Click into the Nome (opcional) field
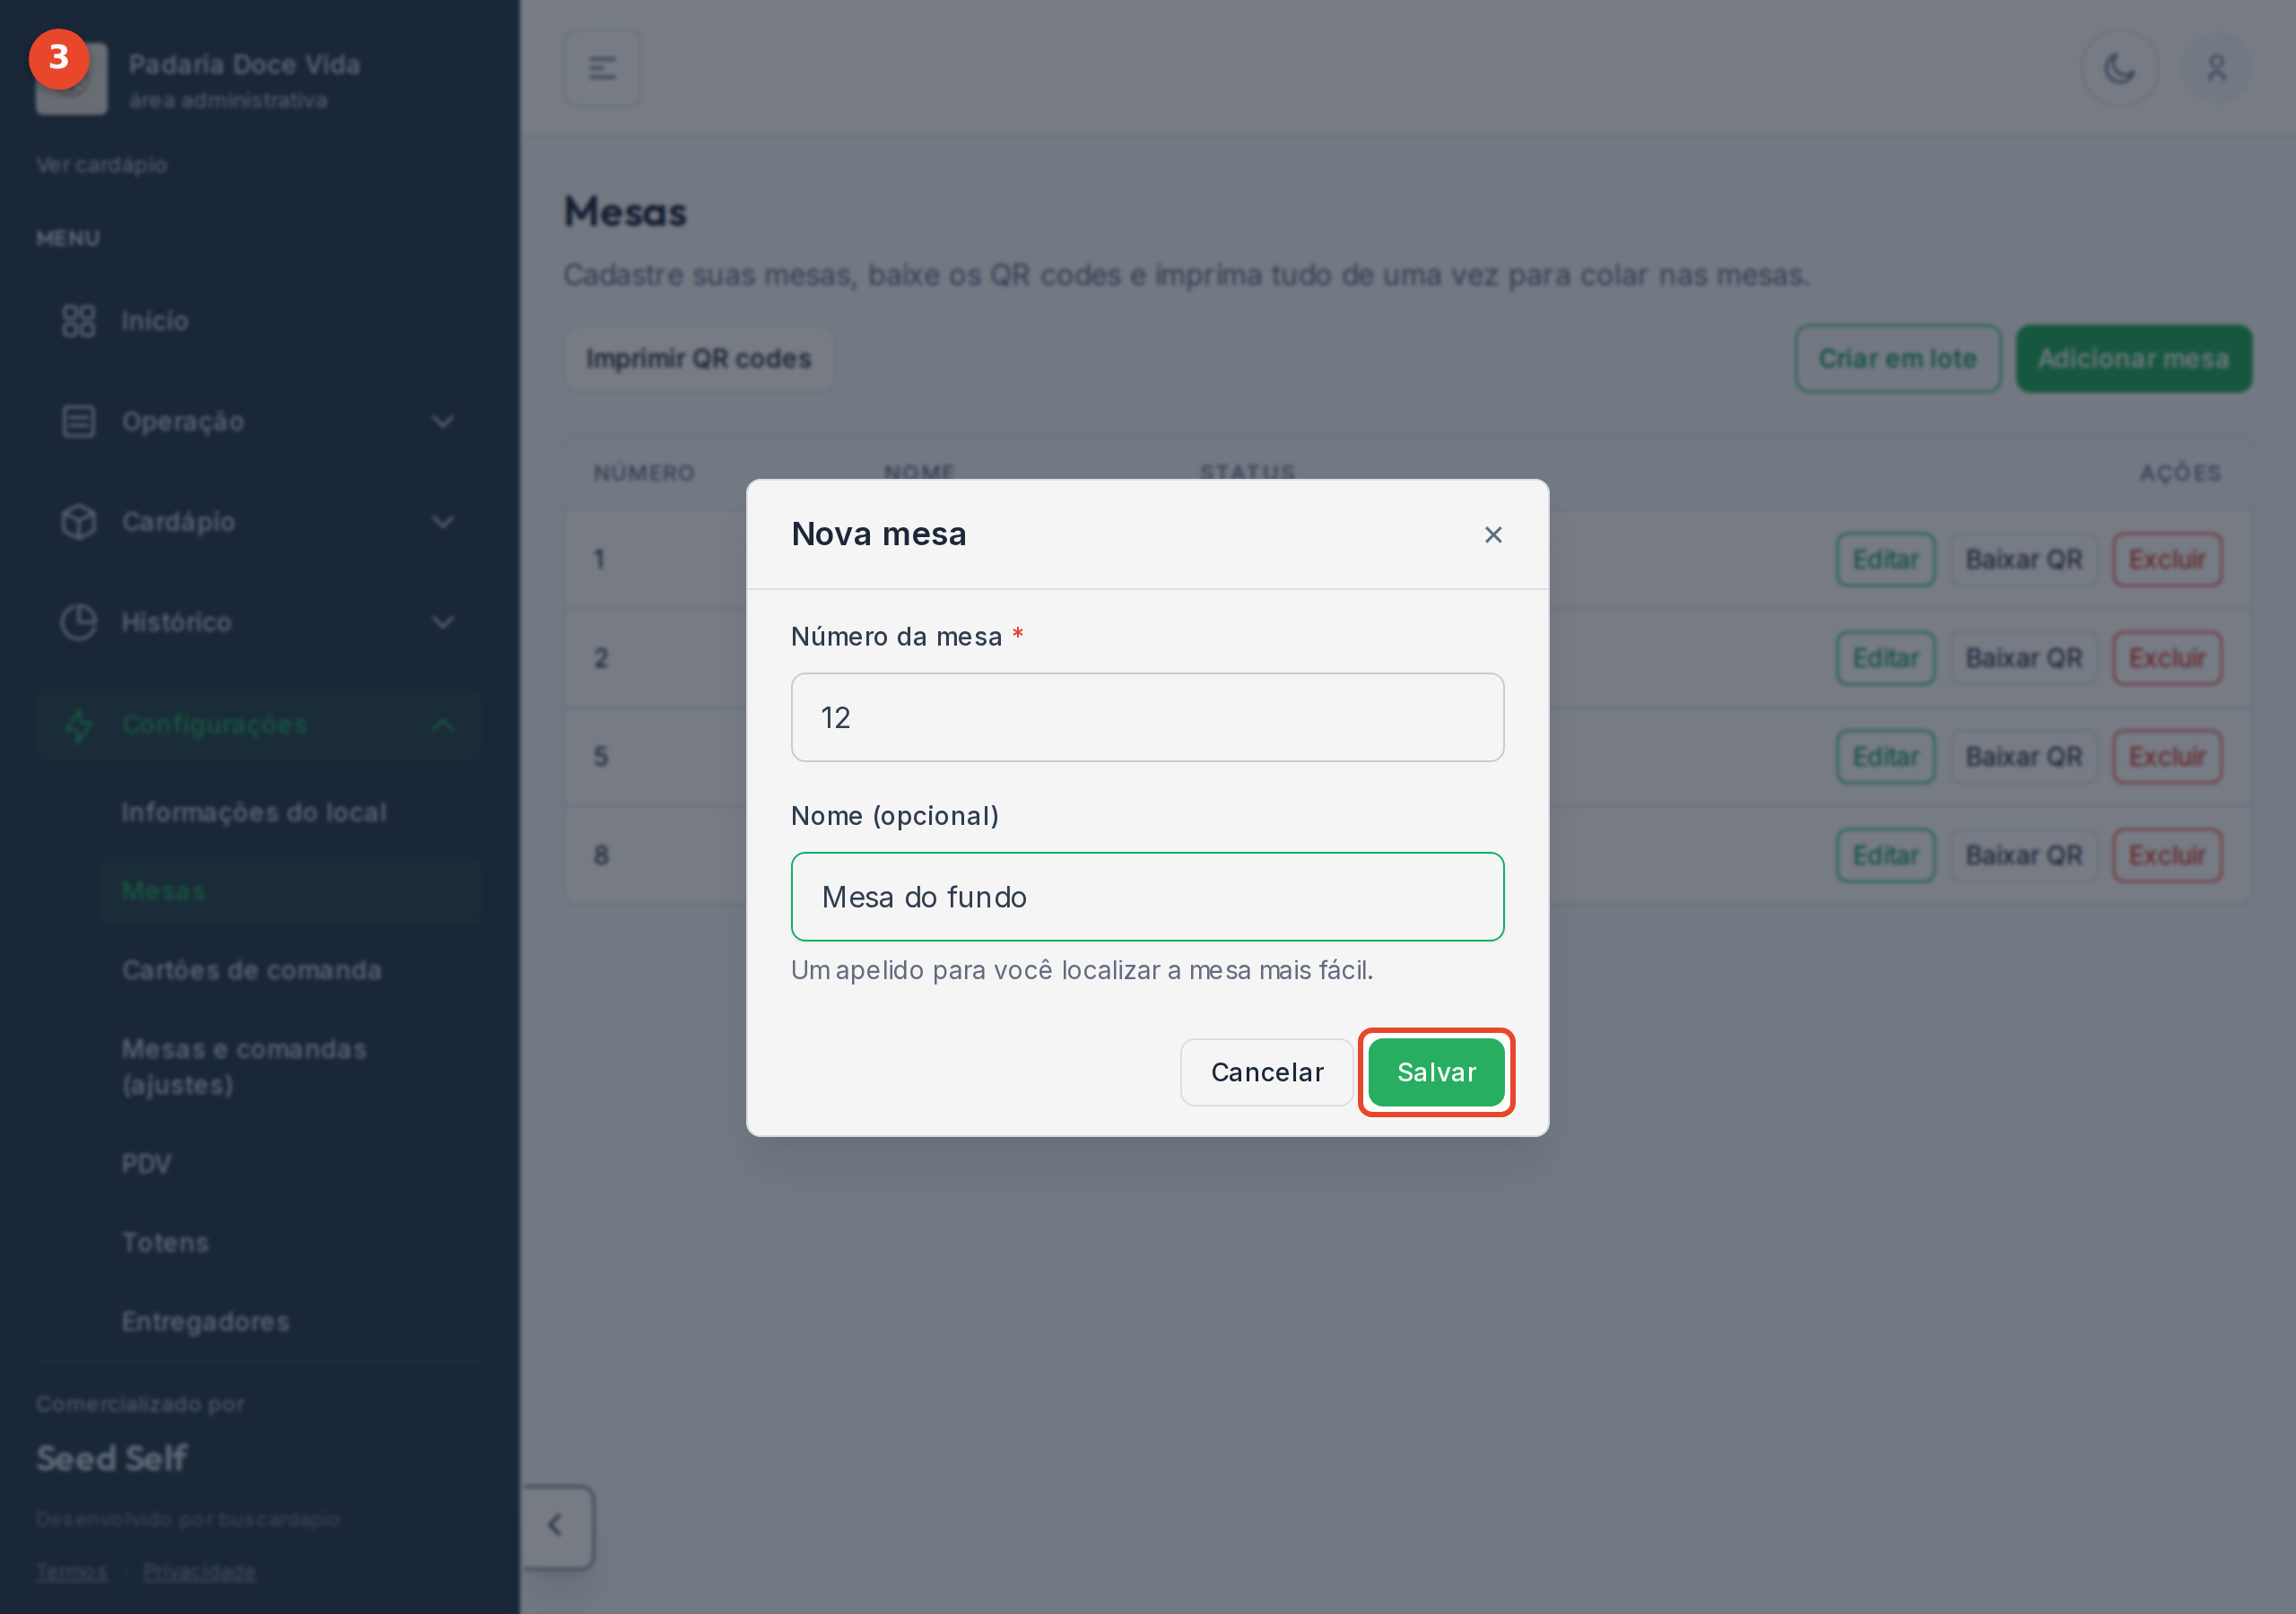Image resolution: width=2296 pixels, height=1614 pixels. (x=1147, y=897)
